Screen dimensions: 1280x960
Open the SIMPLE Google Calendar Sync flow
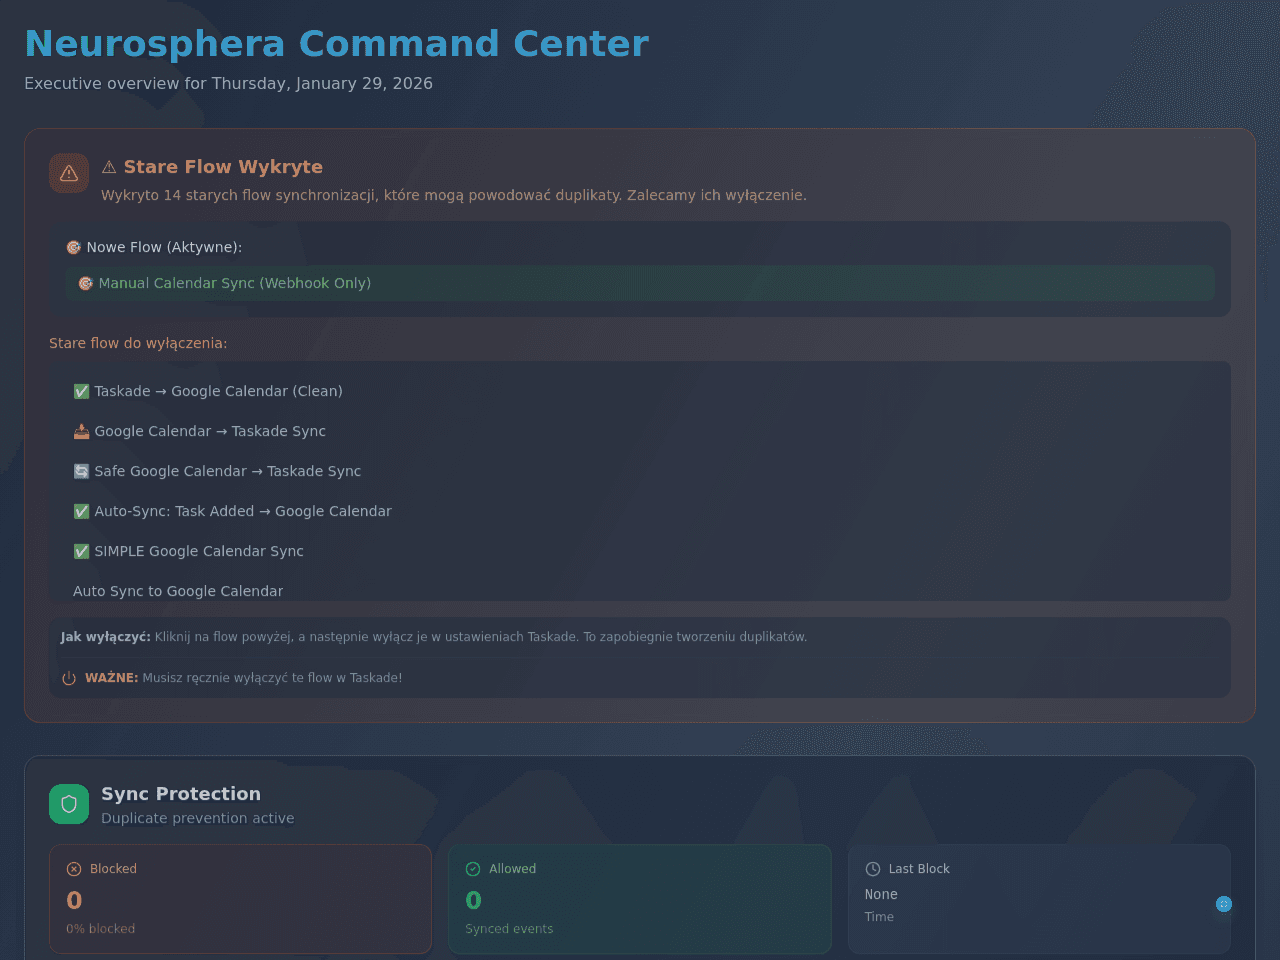click(640, 551)
